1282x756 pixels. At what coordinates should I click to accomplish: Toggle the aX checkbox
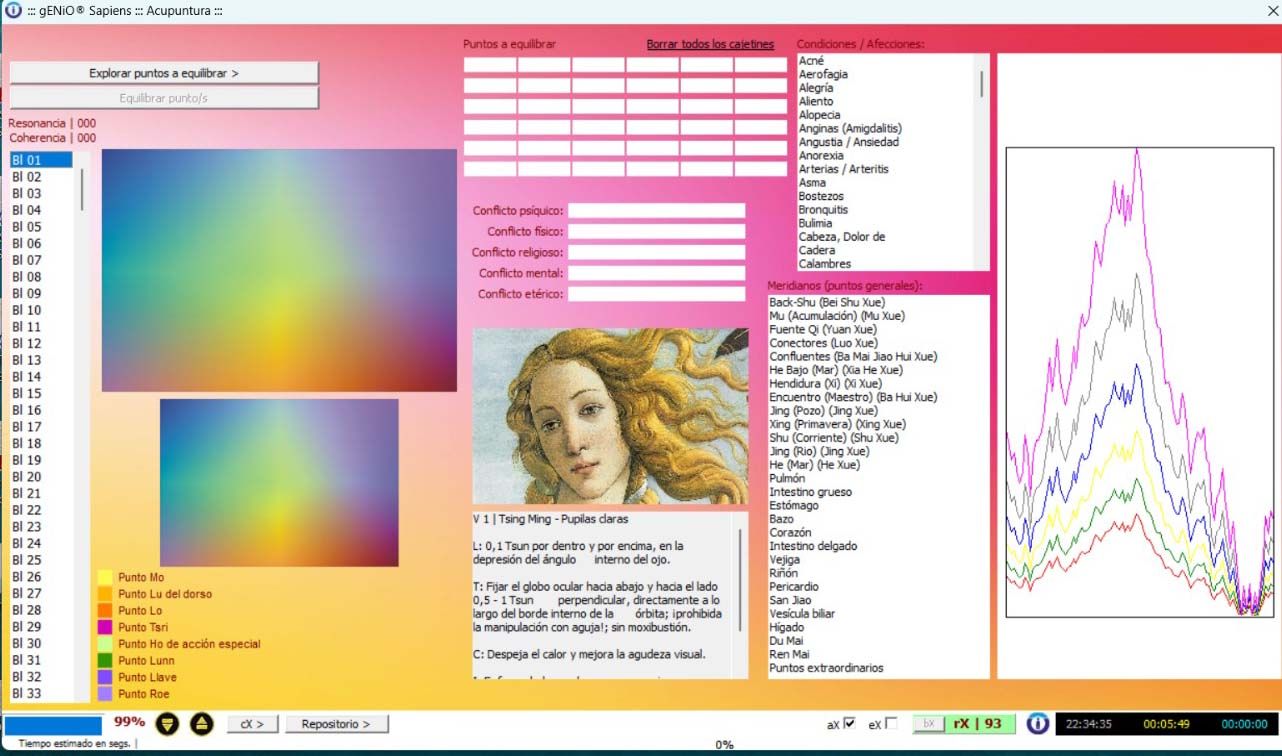pos(850,723)
